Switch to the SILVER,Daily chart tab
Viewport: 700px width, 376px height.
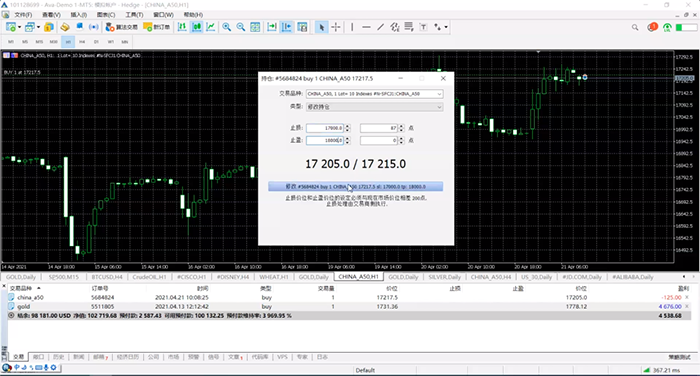pos(445,277)
